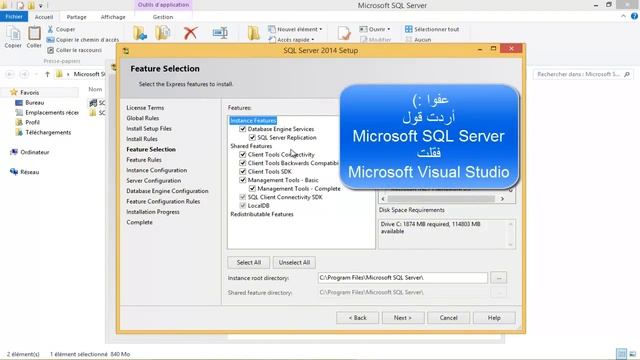The image size is (640, 360).
Task: Click the browse button for instance root directory
Action: click(x=499, y=278)
